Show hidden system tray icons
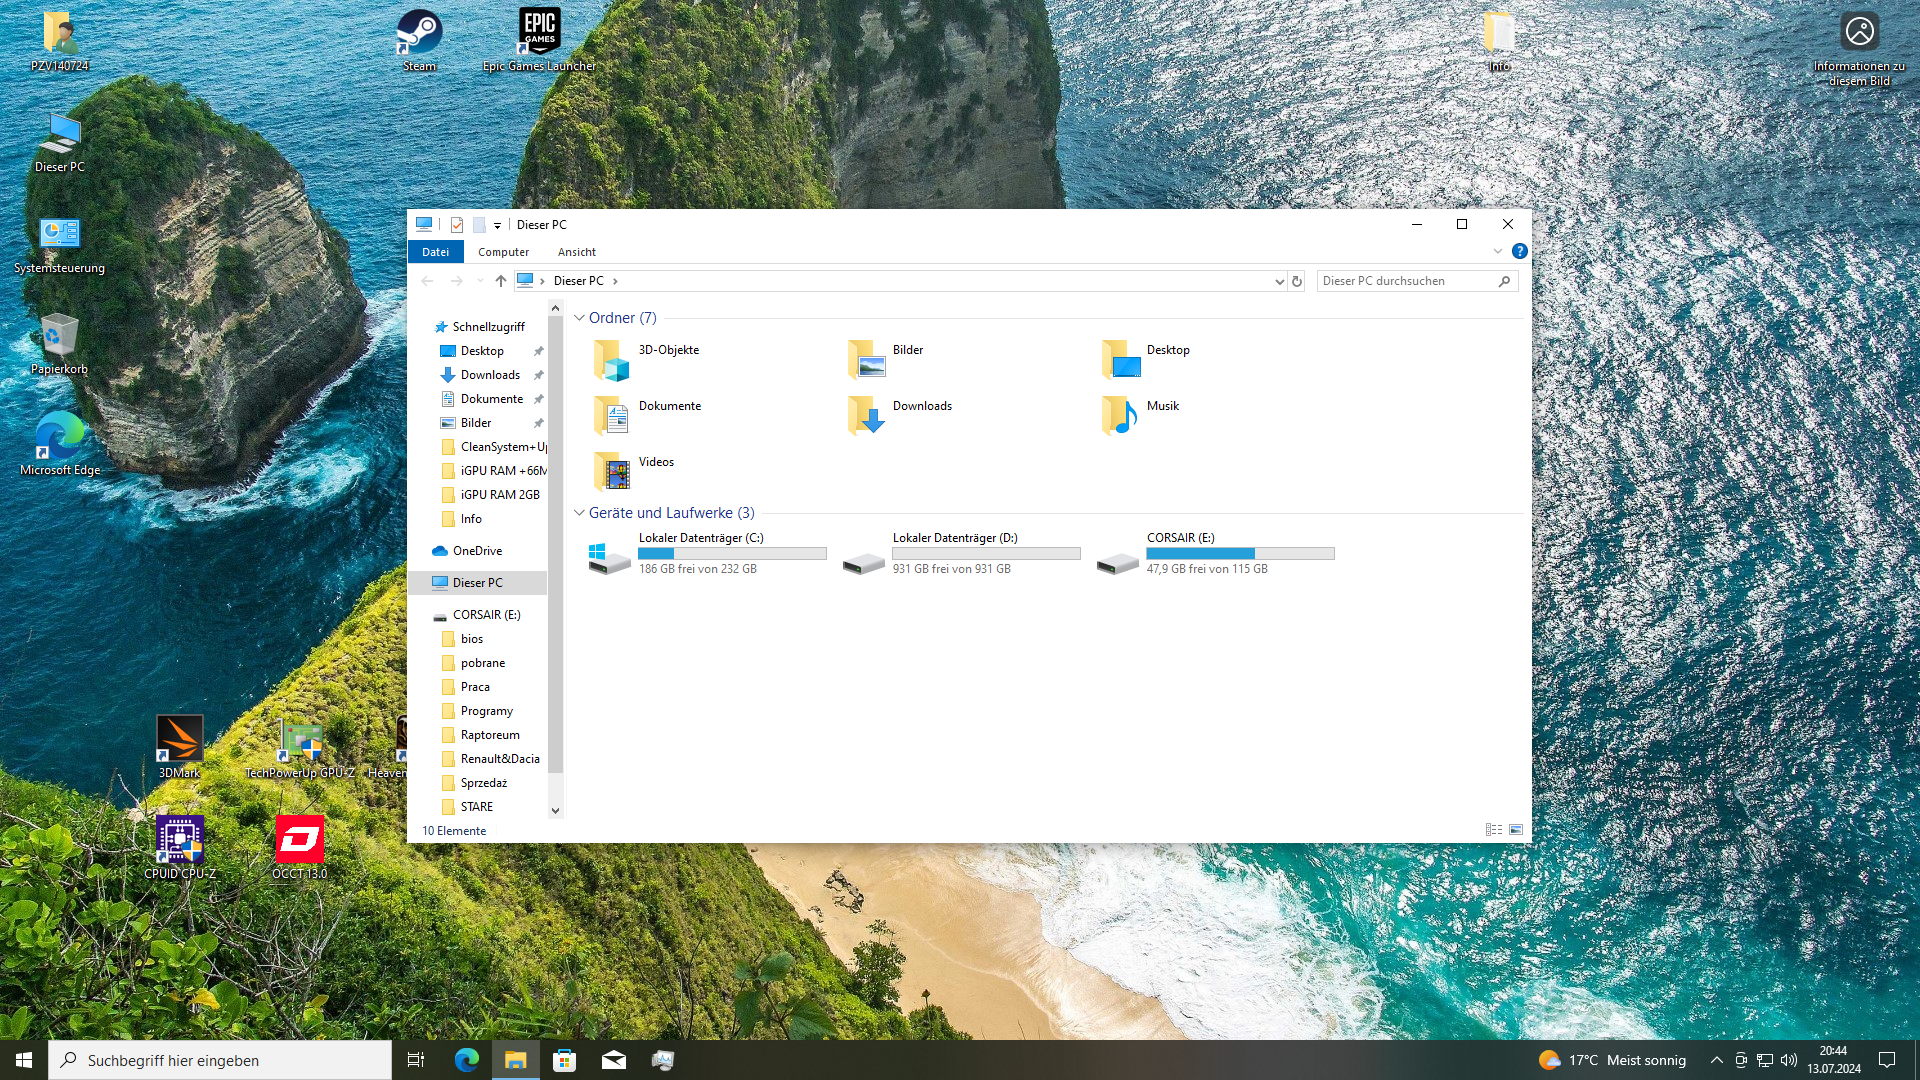The height and width of the screenshot is (1080, 1920). click(x=1717, y=1060)
